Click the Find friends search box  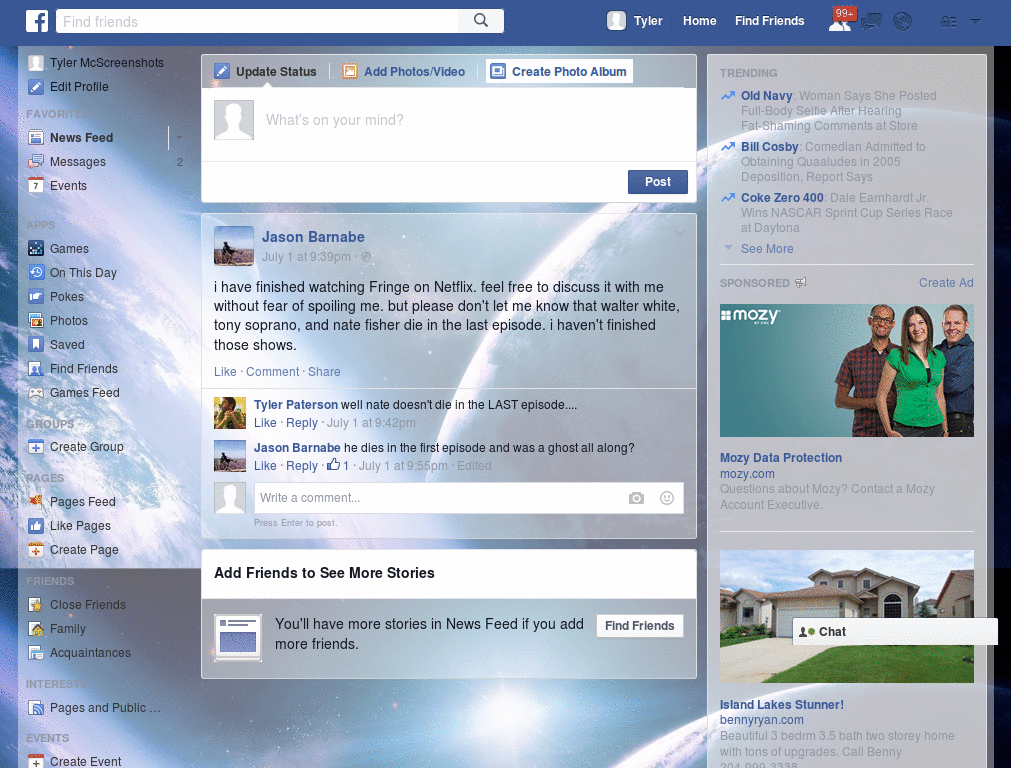pos(257,22)
